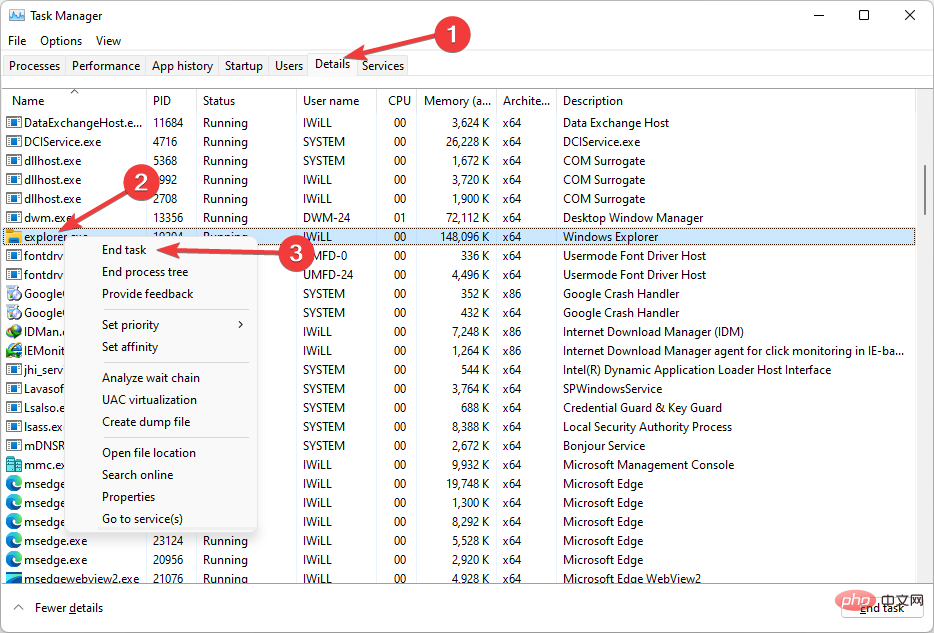Switch to the Performance tab
Screen dimensions: 934x633
tap(106, 66)
